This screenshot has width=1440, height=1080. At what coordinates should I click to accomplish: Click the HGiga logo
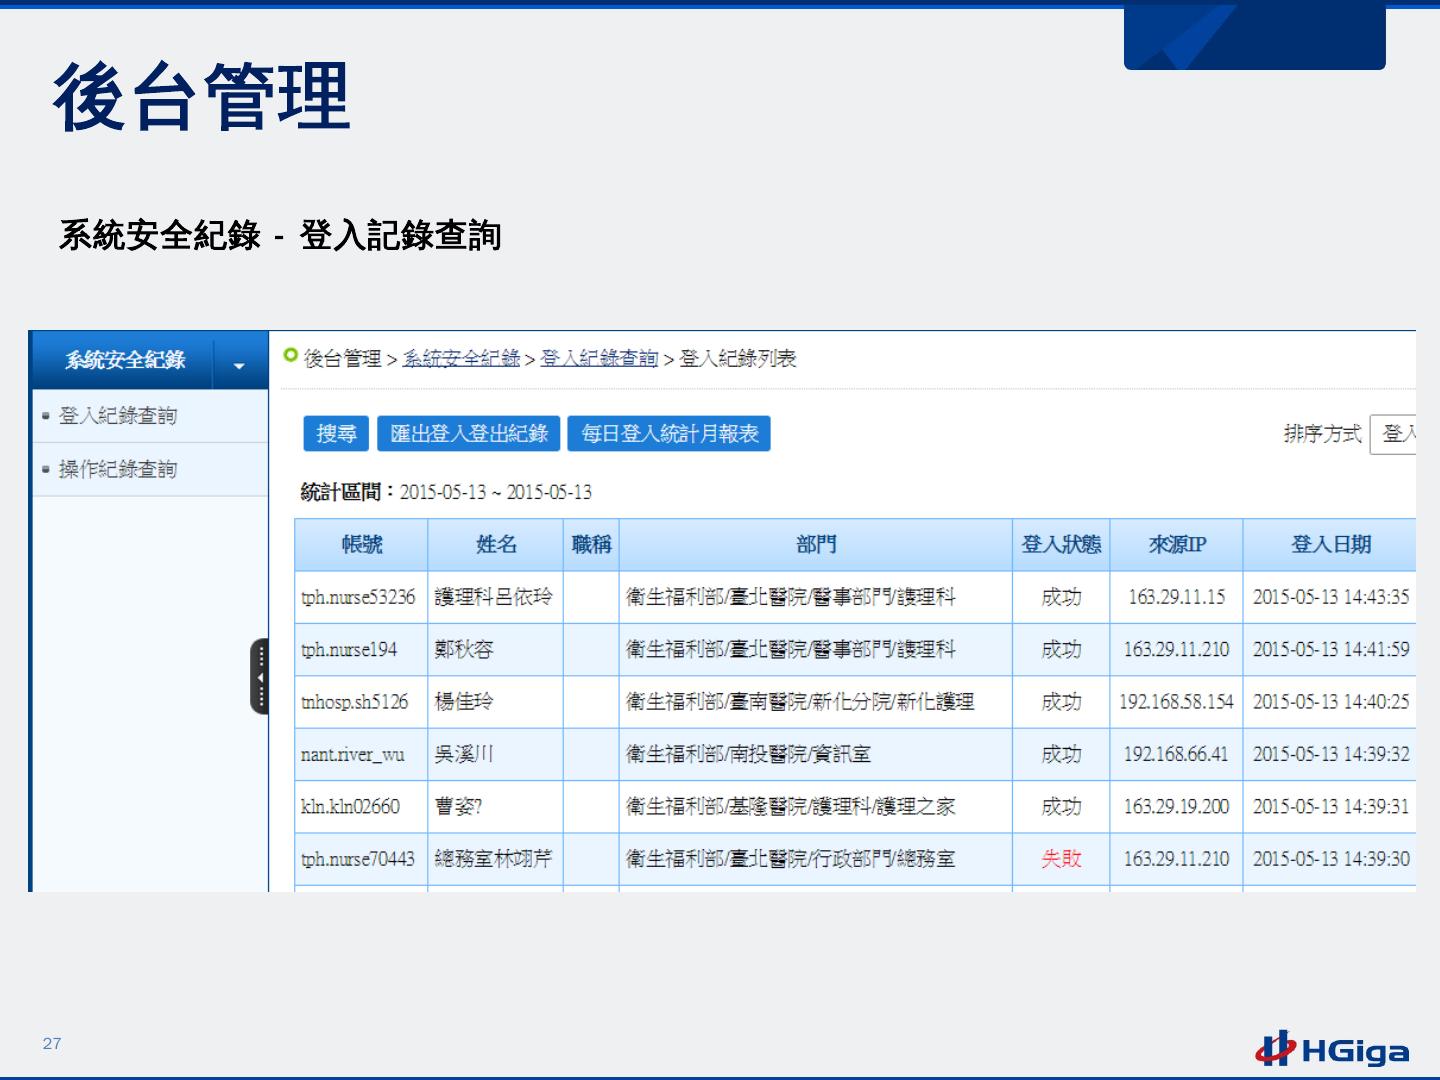(x=1333, y=1049)
